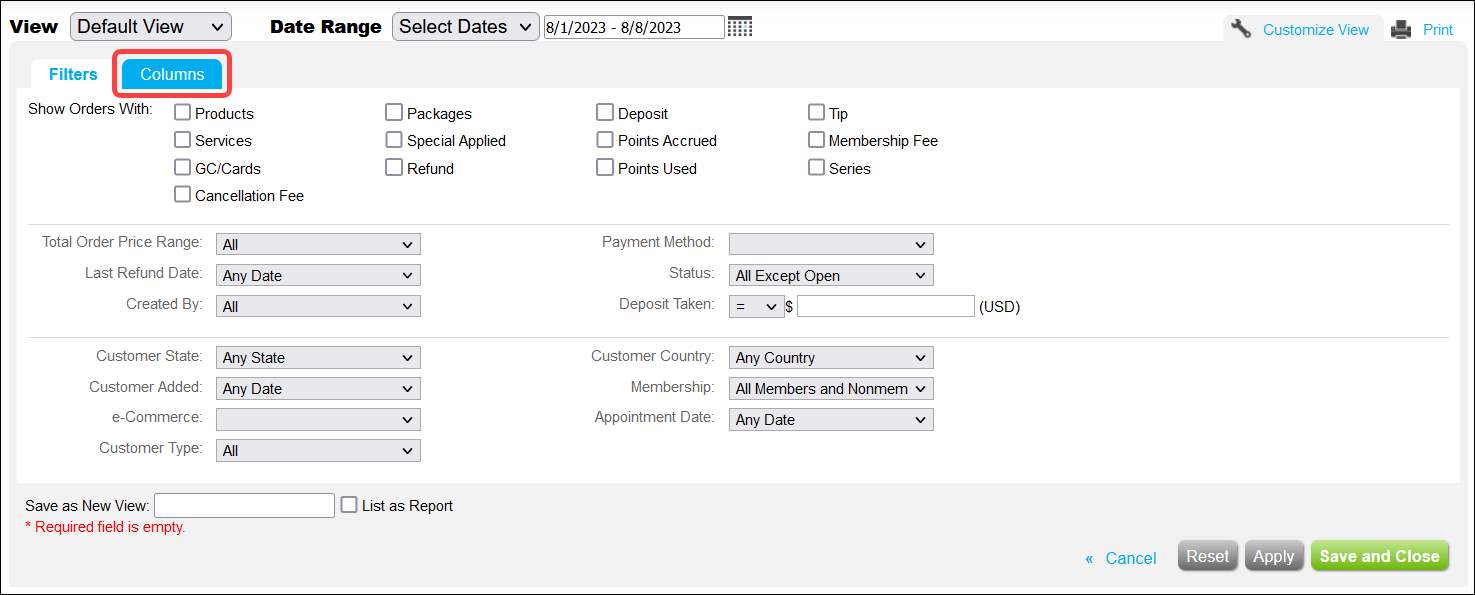
Task: Enable the GC/Cards checkbox
Action: tap(182, 168)
